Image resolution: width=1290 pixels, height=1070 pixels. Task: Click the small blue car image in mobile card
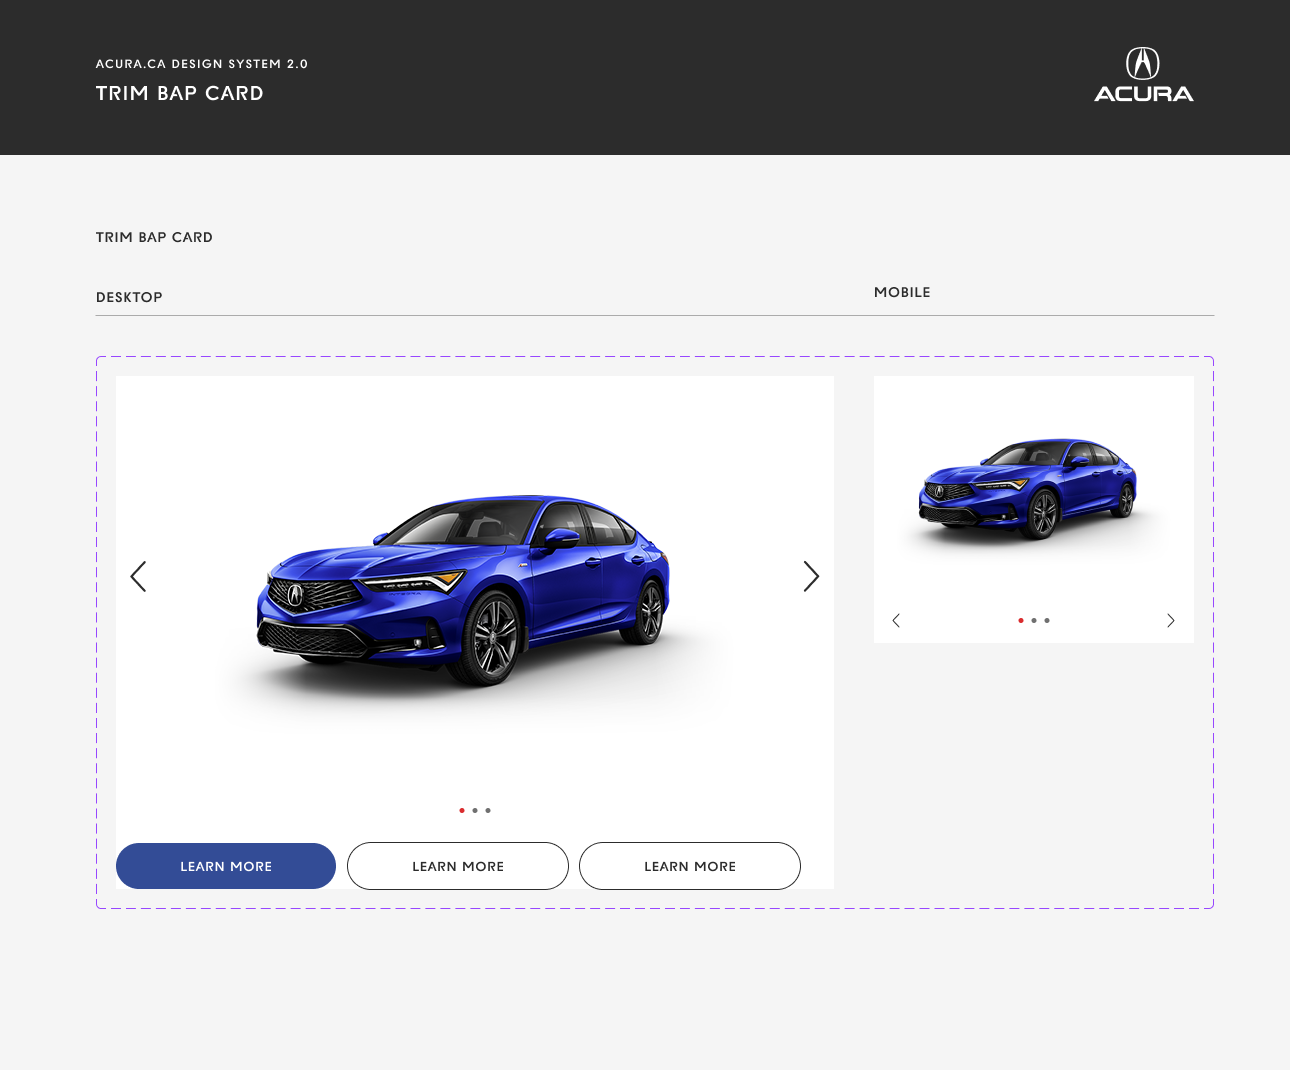1028,488
